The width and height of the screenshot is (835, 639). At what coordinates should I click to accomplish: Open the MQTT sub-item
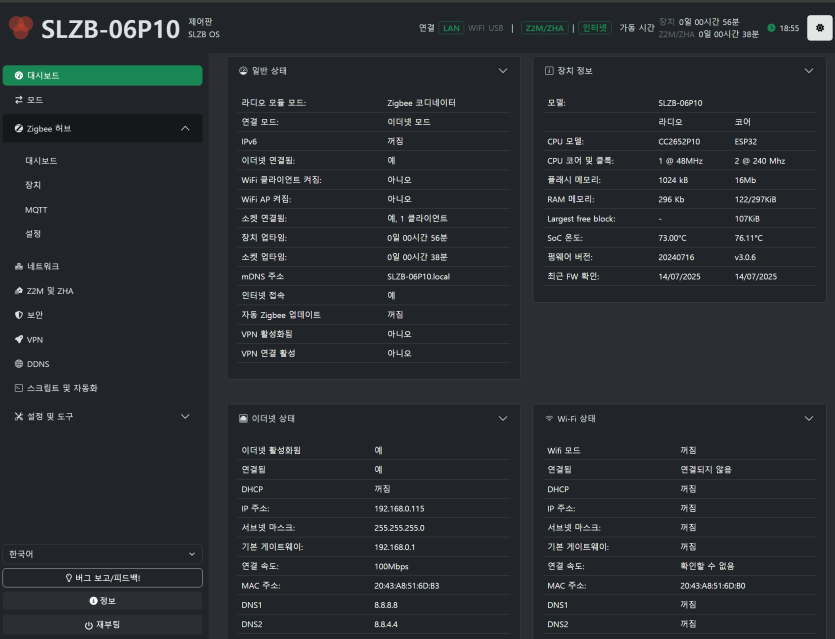point(36,210)
